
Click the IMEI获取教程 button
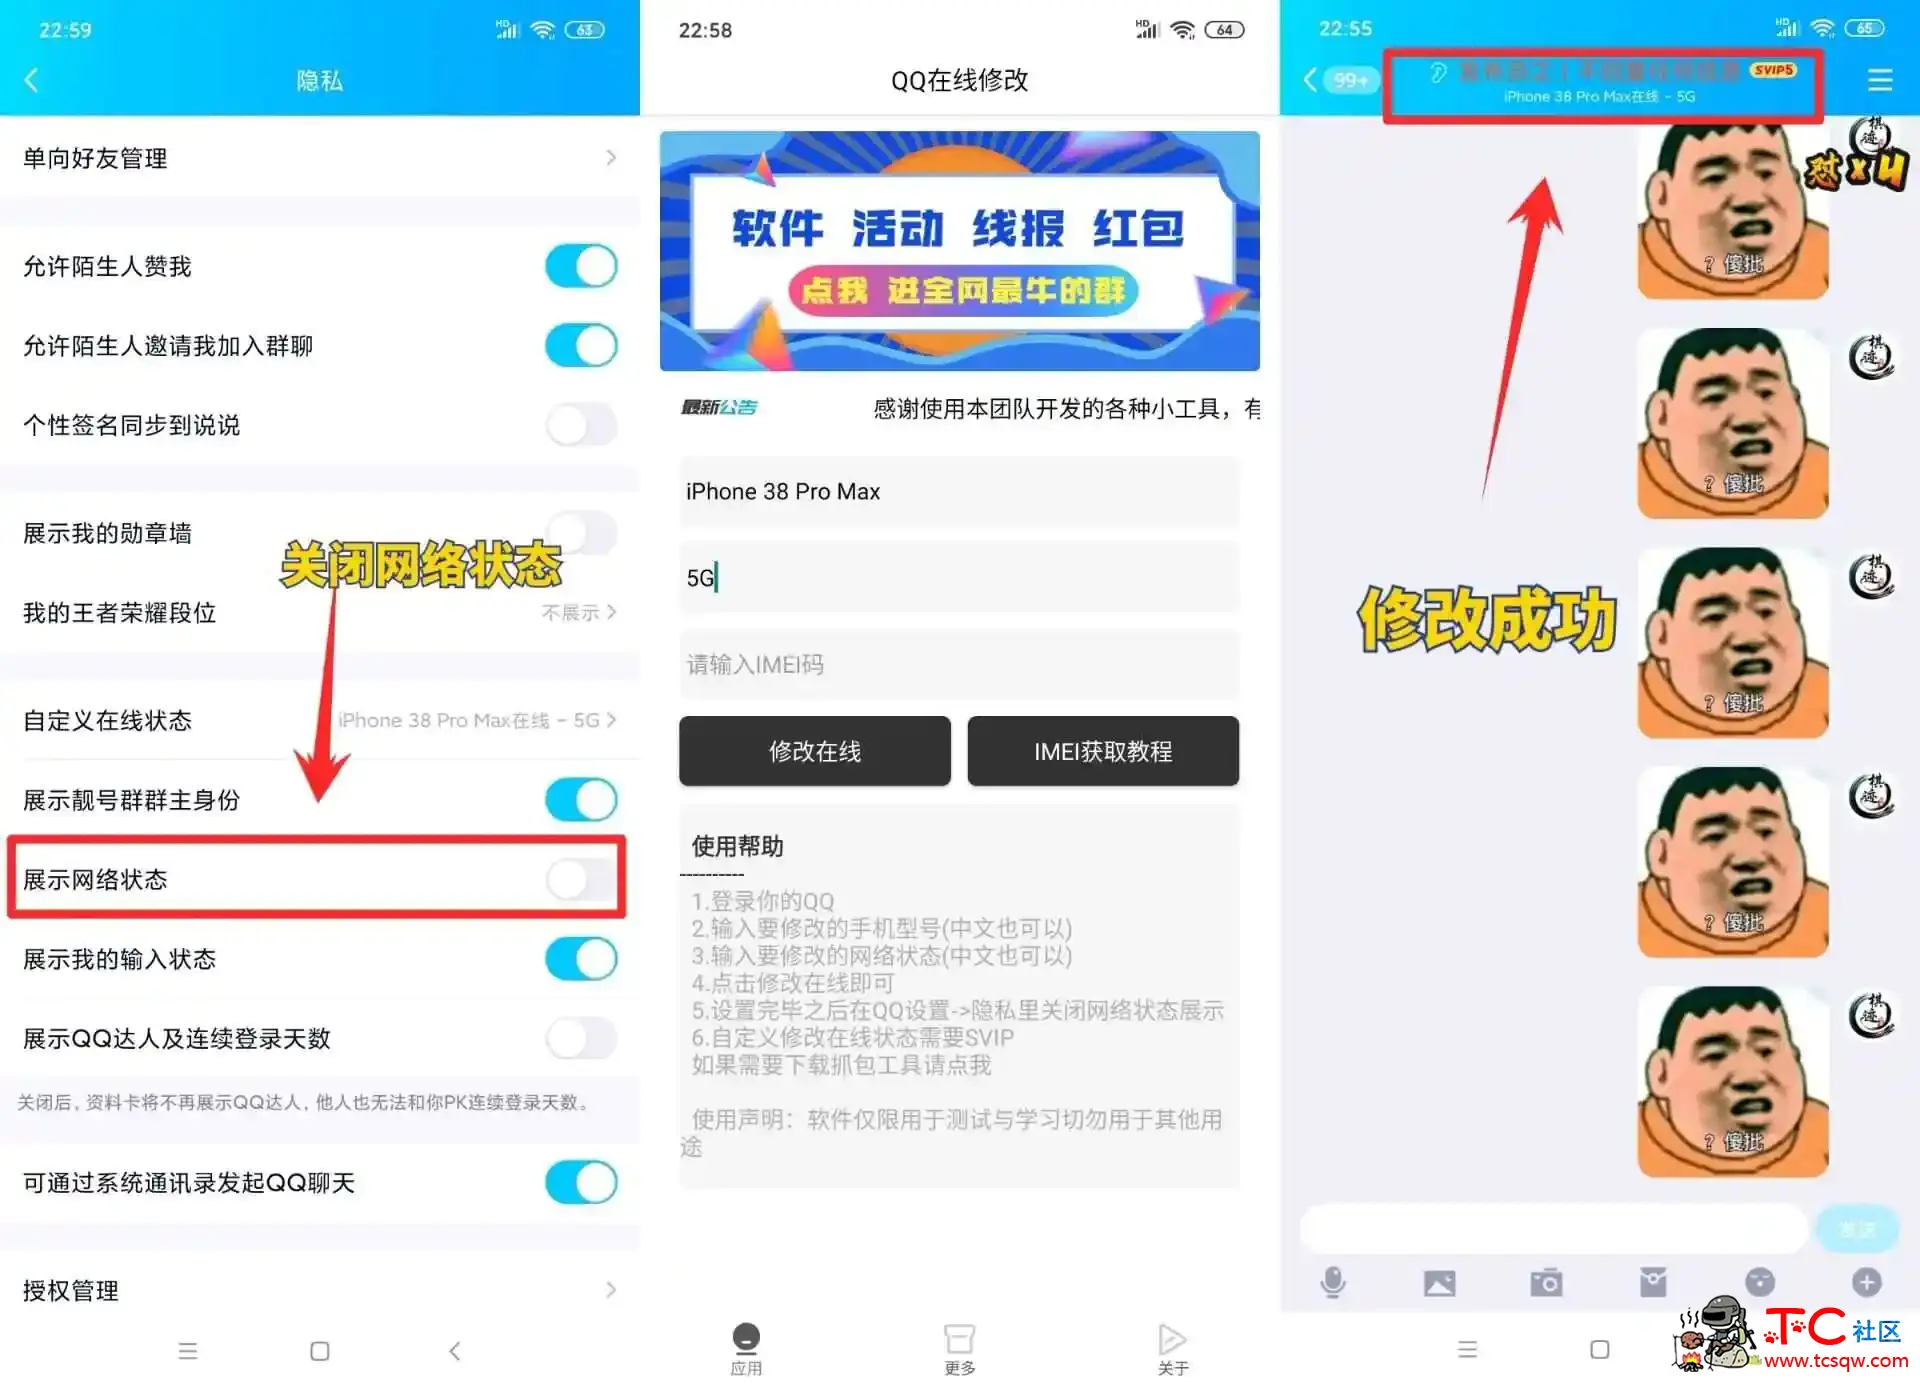(x=1109, y=751)
